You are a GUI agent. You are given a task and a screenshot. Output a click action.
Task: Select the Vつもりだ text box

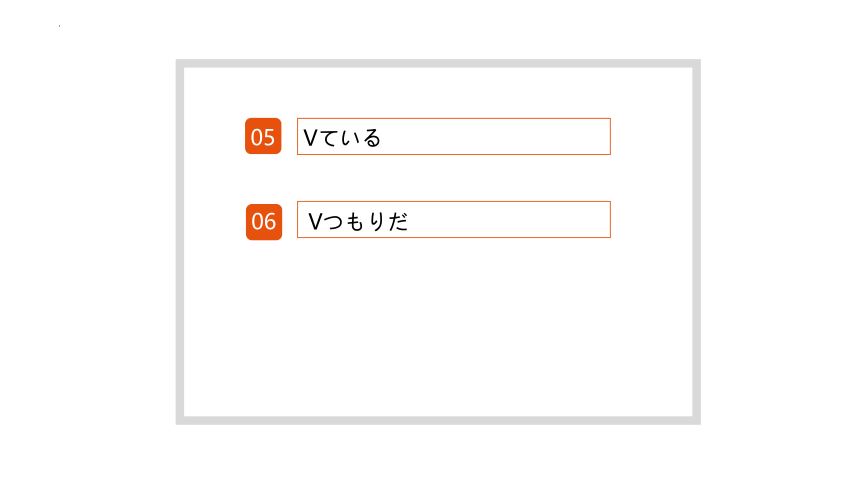click(x=454, y=220)
